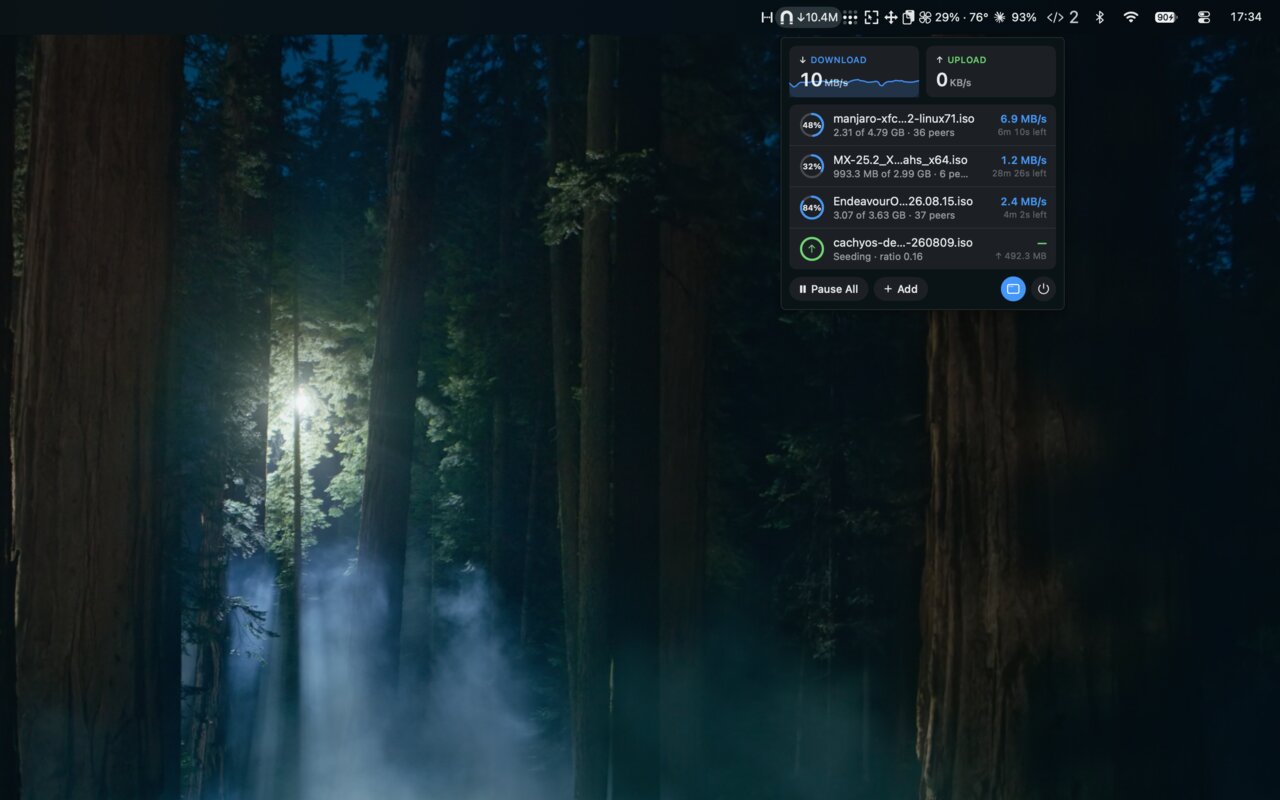The image size is (1280, 800).
Task: Click the 32% progress ring for MX-25.2
Action: (812, 166)
